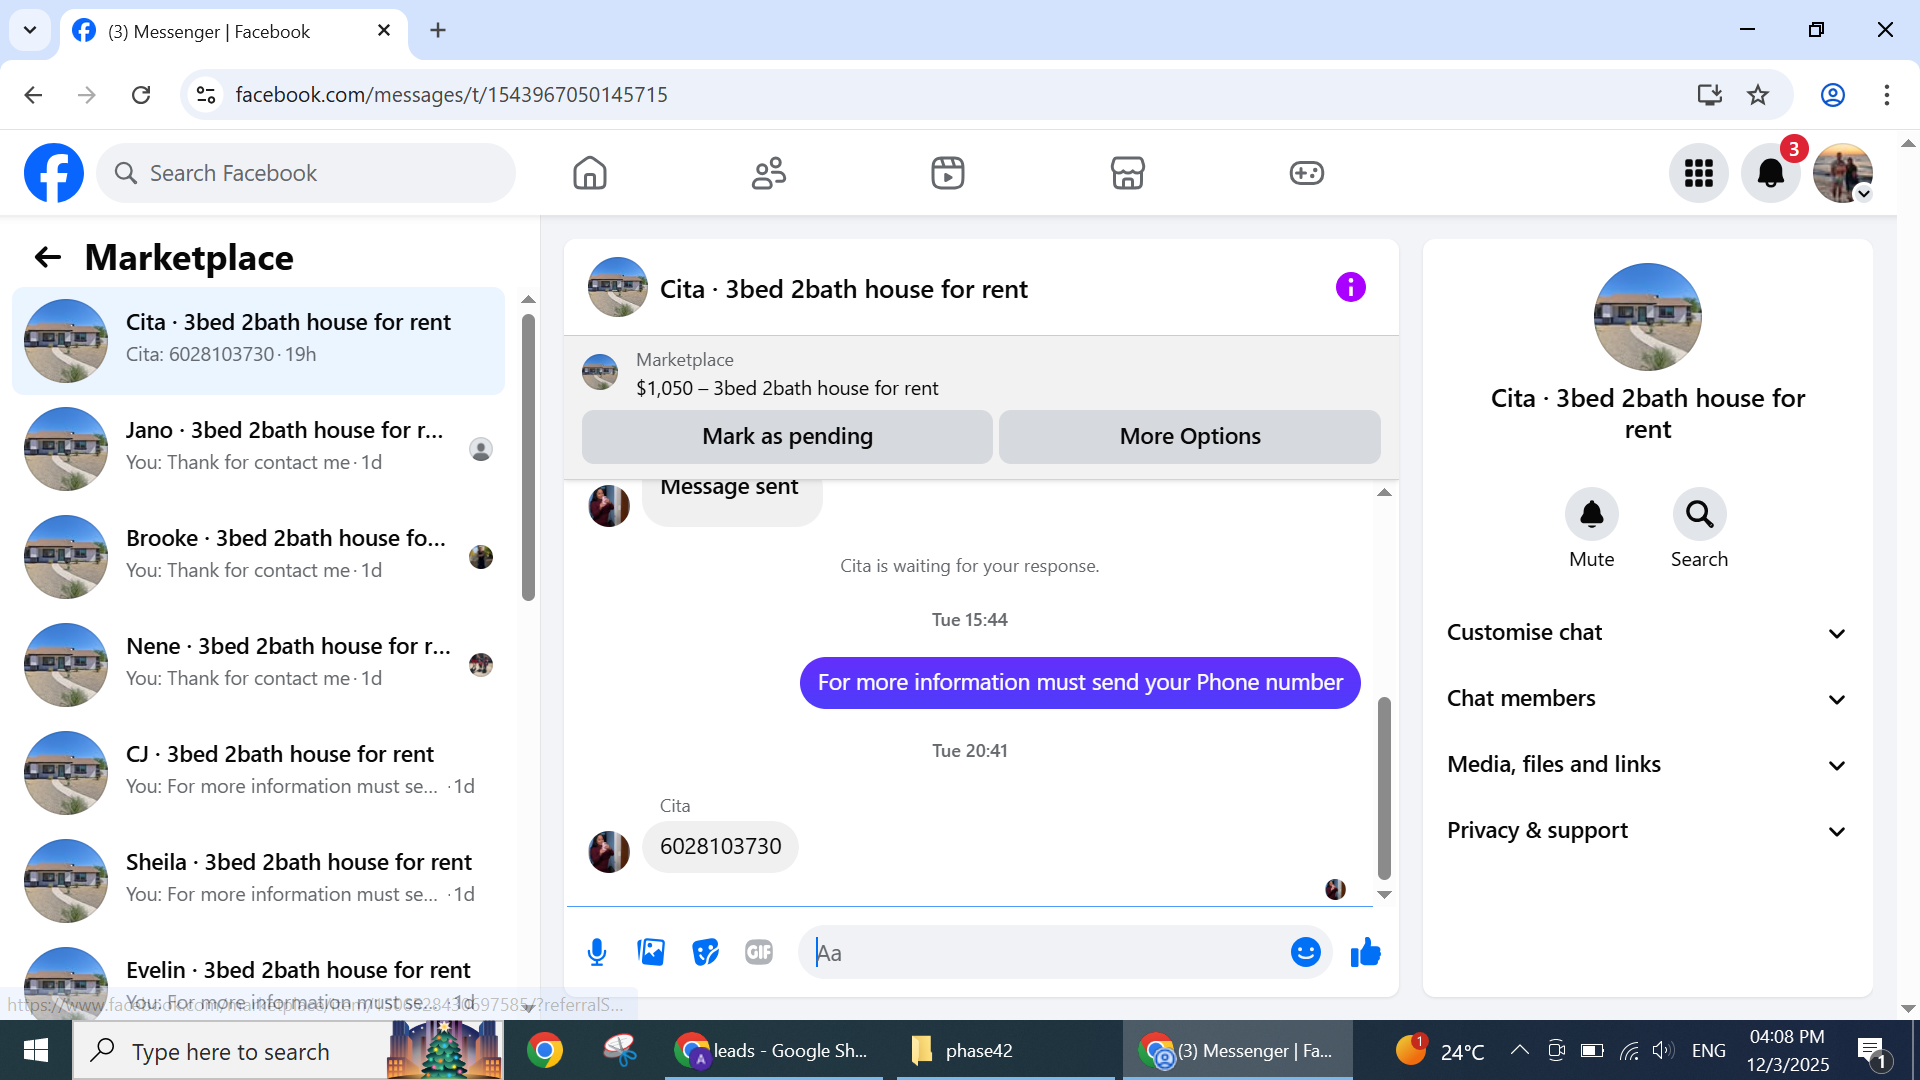Show notifications via the bell icon
The height and width of the screenshot is (1080, 1920).
[x=1771, y=173]
